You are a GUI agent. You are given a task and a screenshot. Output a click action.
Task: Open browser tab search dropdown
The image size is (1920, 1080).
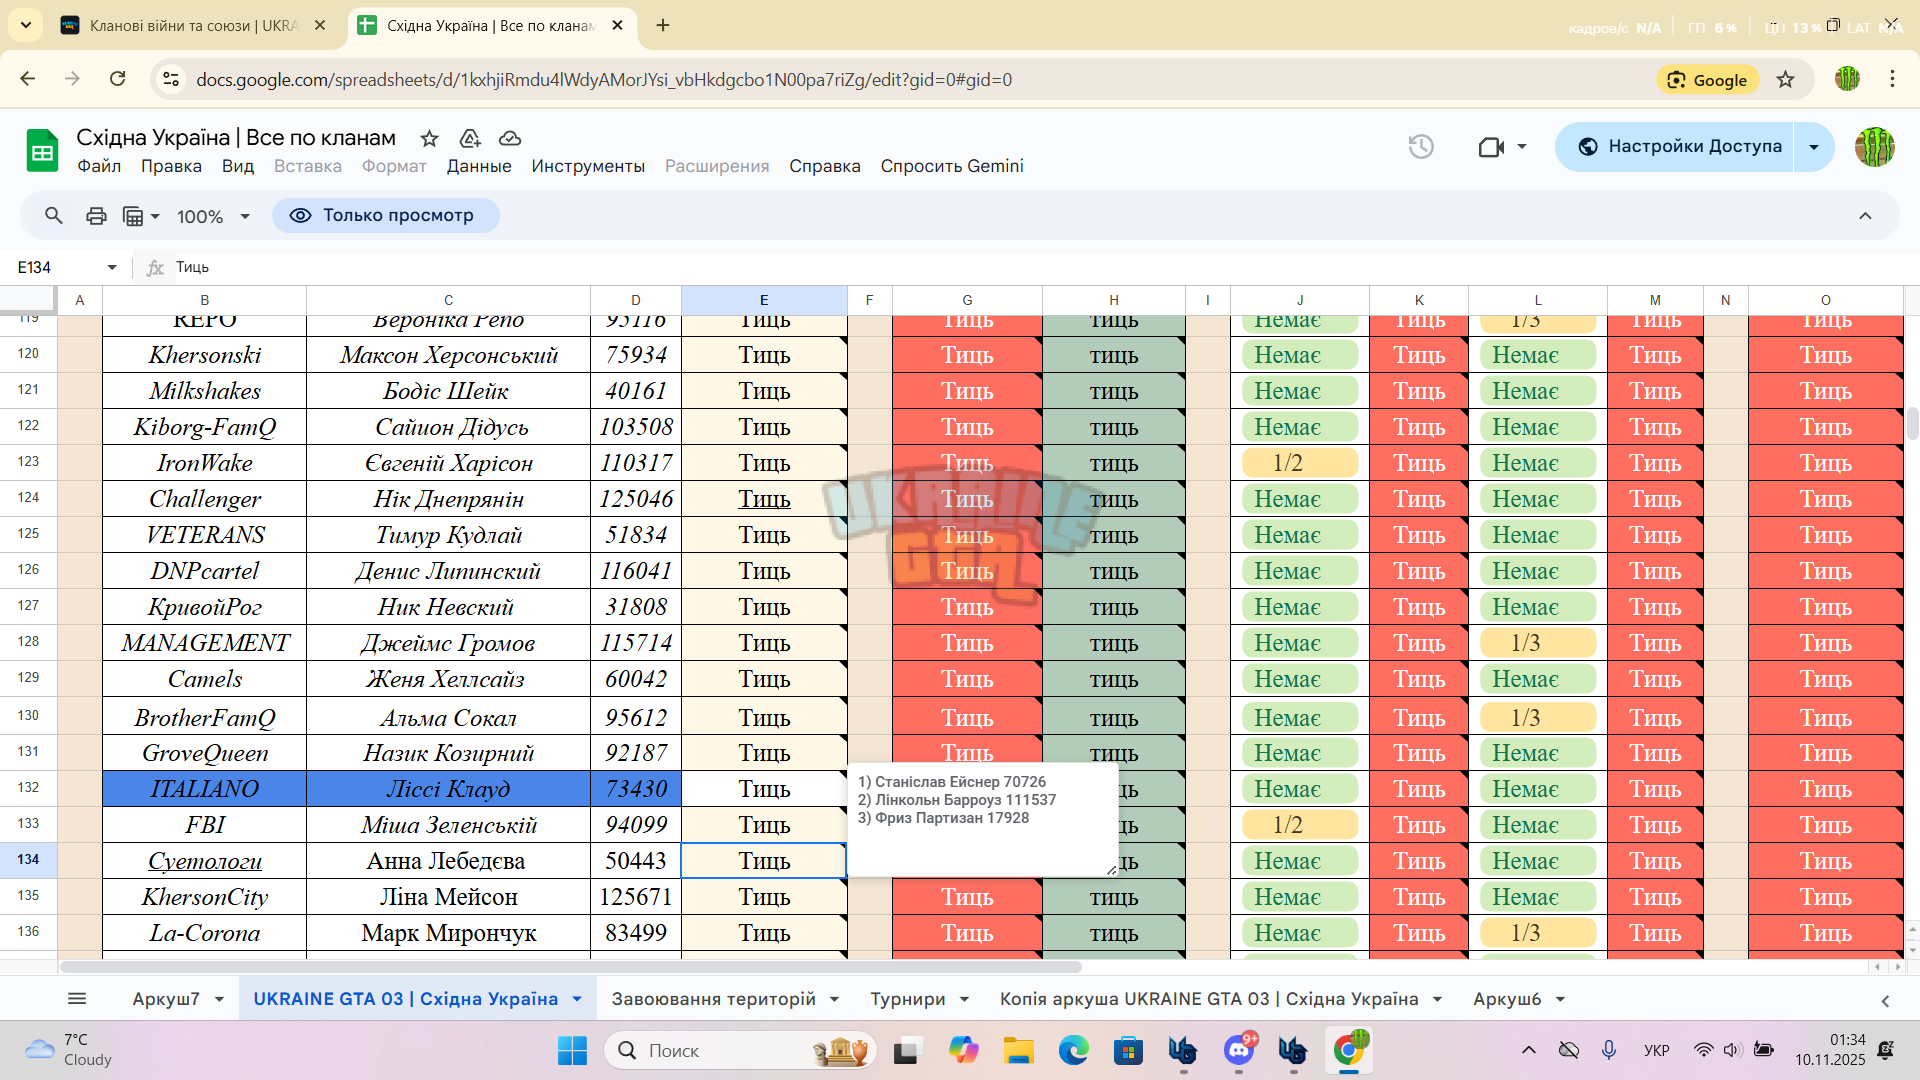coord(25,25)
